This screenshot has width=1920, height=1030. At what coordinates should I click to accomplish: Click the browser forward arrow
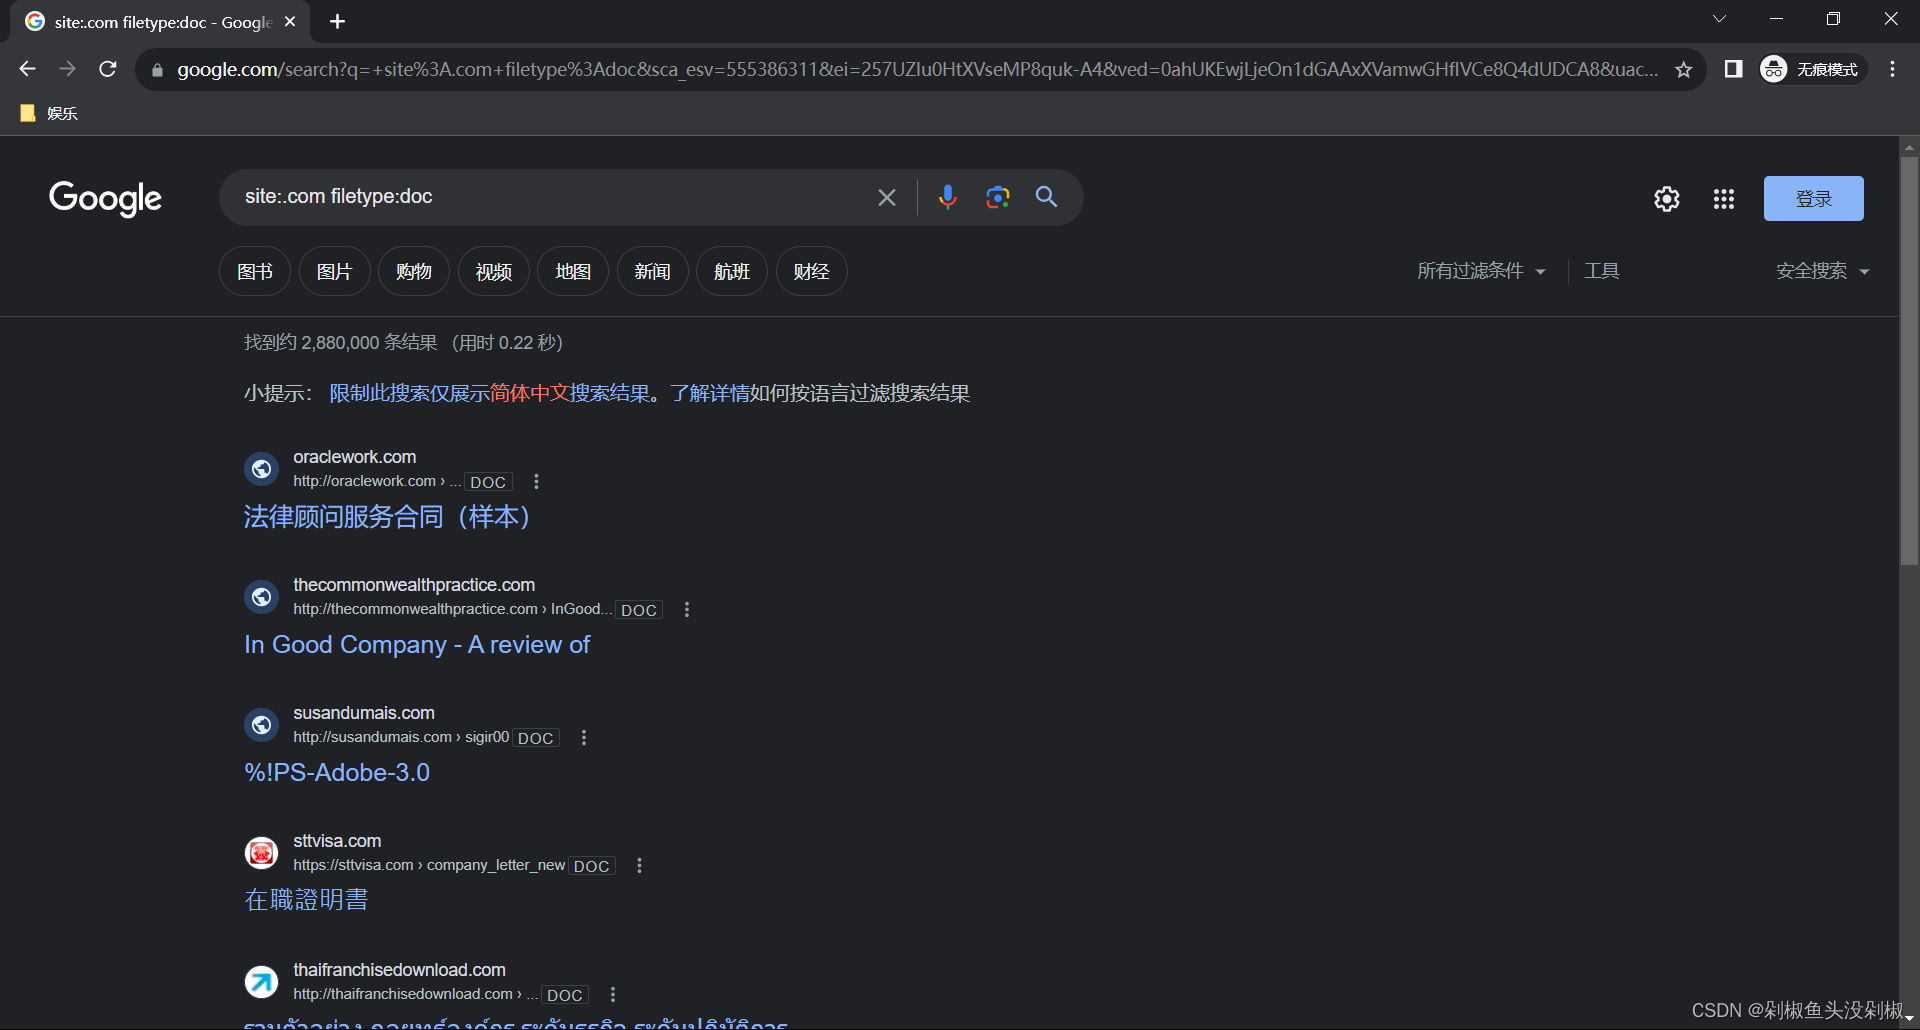67,69
